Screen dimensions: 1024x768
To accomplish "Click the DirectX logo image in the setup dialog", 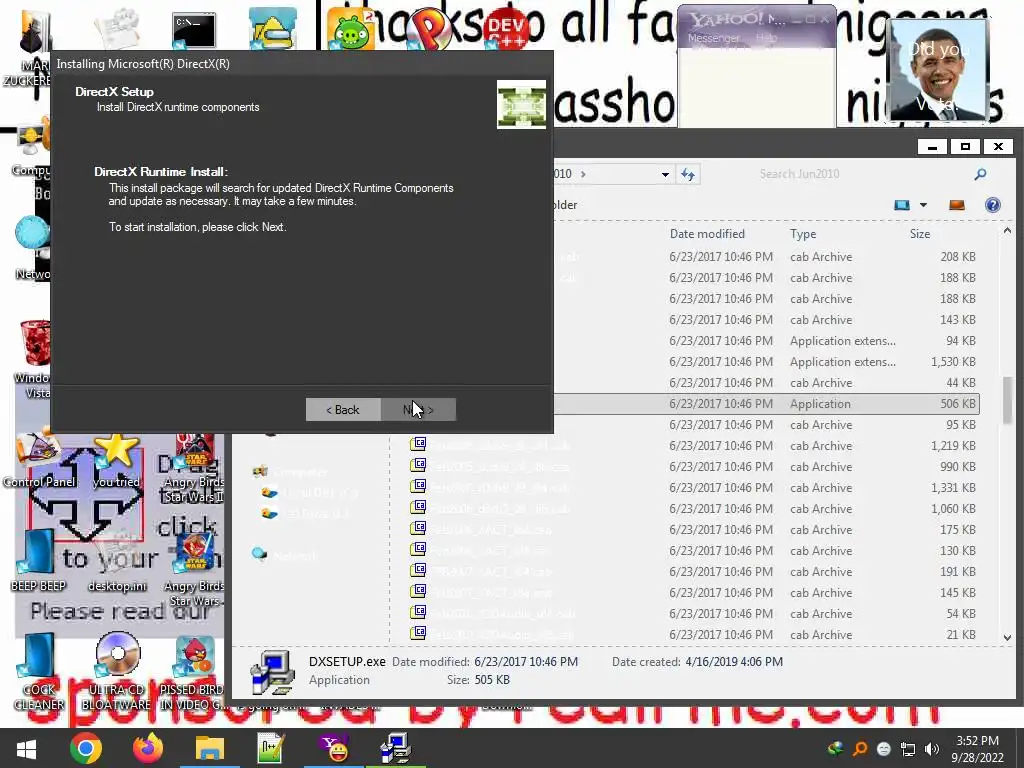I will tap(521, 104).
